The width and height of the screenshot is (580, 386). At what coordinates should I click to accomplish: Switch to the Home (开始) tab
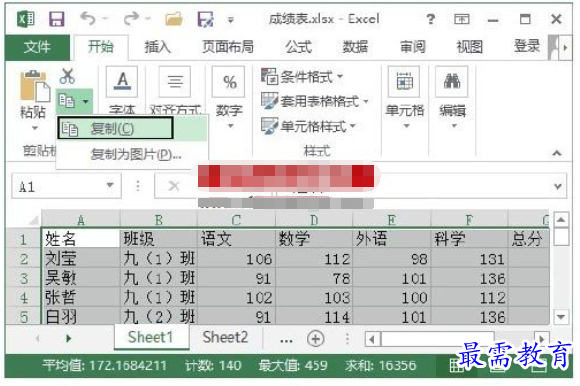(x=101, y=47)
